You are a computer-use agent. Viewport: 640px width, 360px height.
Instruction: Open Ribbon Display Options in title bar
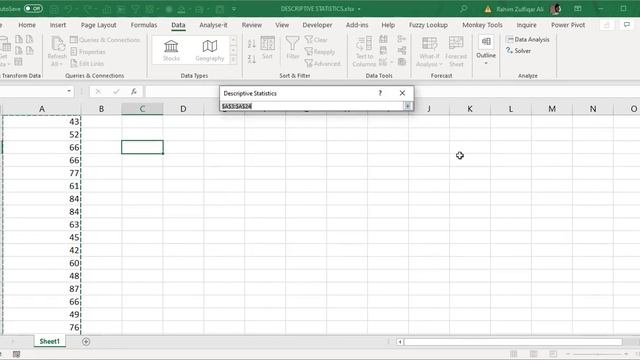578,9
